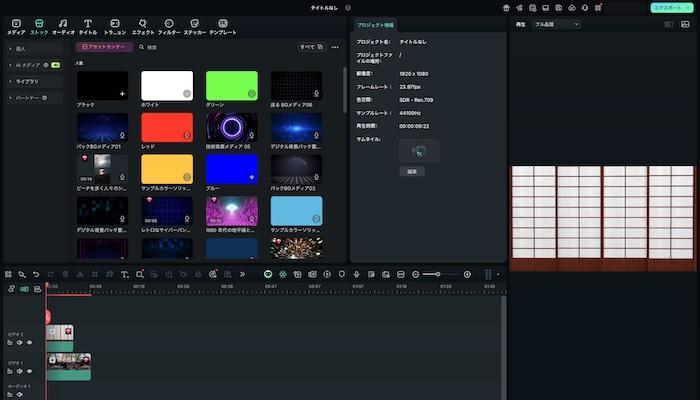Toggle visibility eye of ビデオ 2 track
This screenshot has width=700, height=400.
click(29, 342)
